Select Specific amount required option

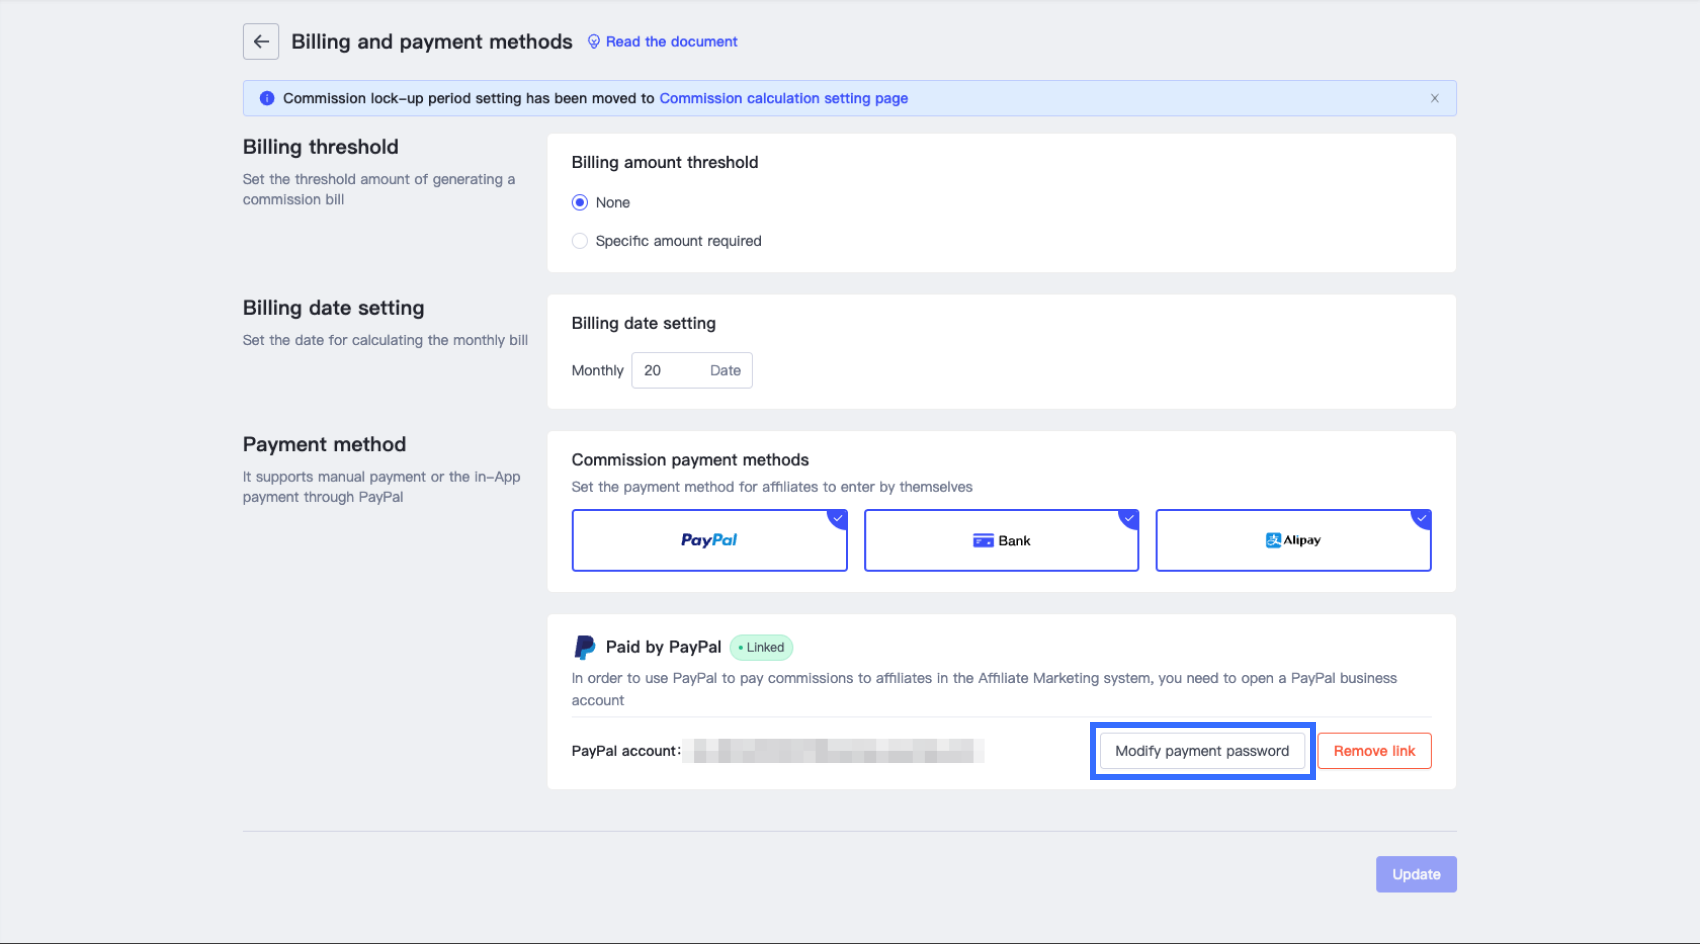pyautogui.click(x=580, y=241)
